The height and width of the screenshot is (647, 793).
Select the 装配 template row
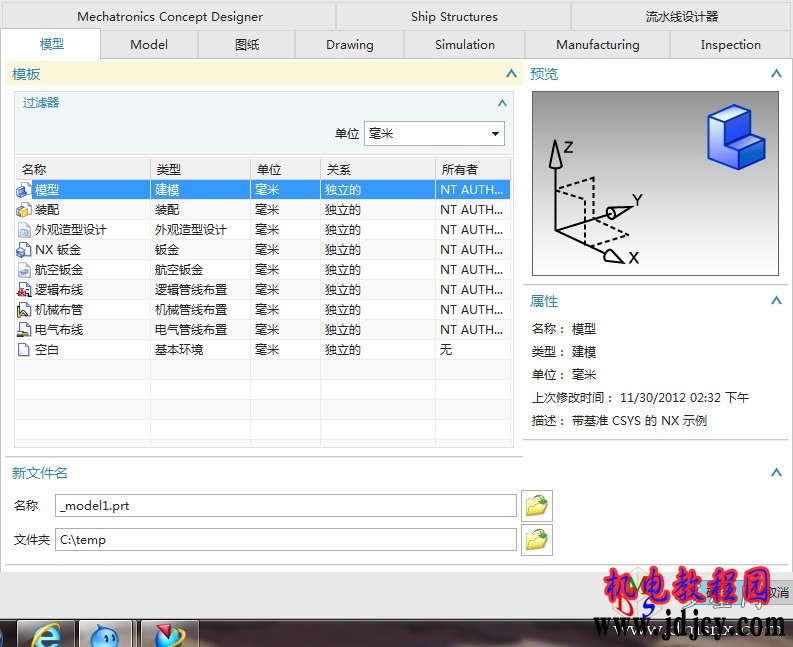[x=262, y=210]
